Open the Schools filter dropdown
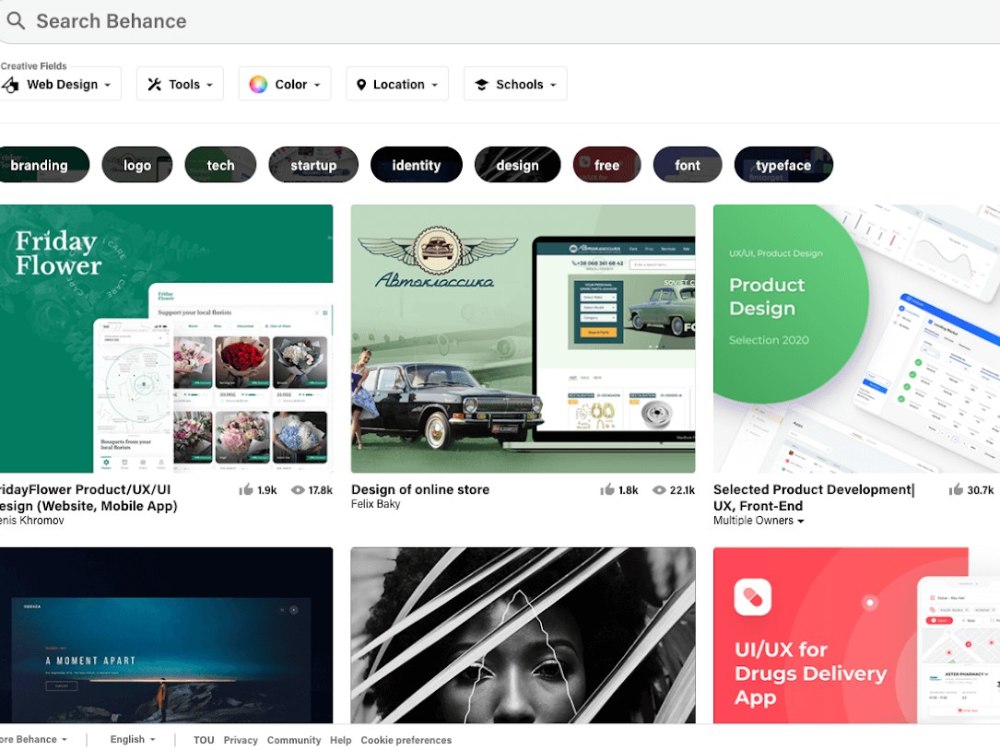This screenshot has height=750, width=1000. pos(515,84)
